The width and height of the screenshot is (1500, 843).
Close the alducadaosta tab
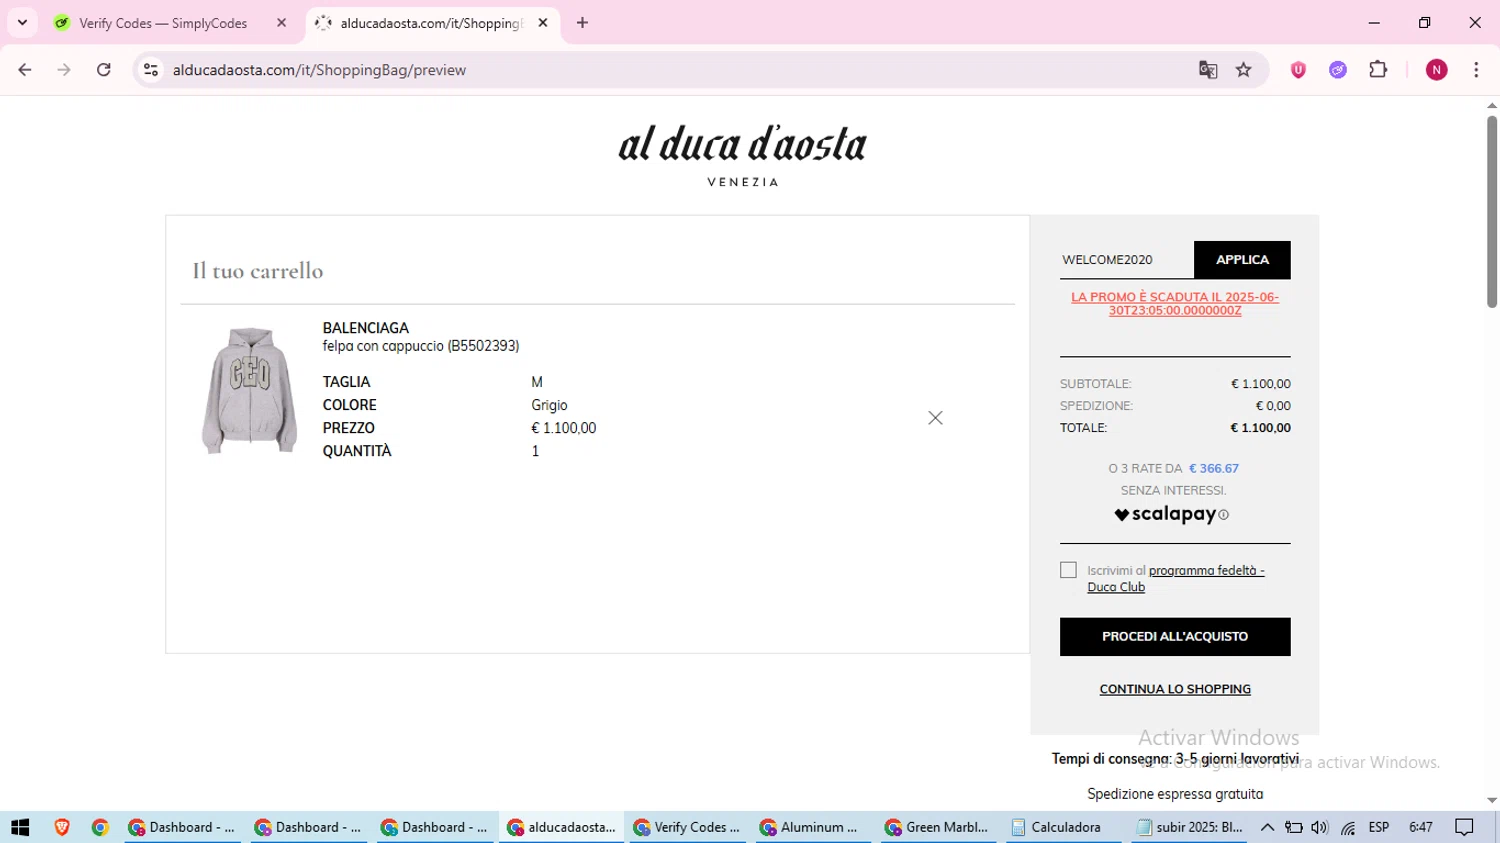pos(543,23)
